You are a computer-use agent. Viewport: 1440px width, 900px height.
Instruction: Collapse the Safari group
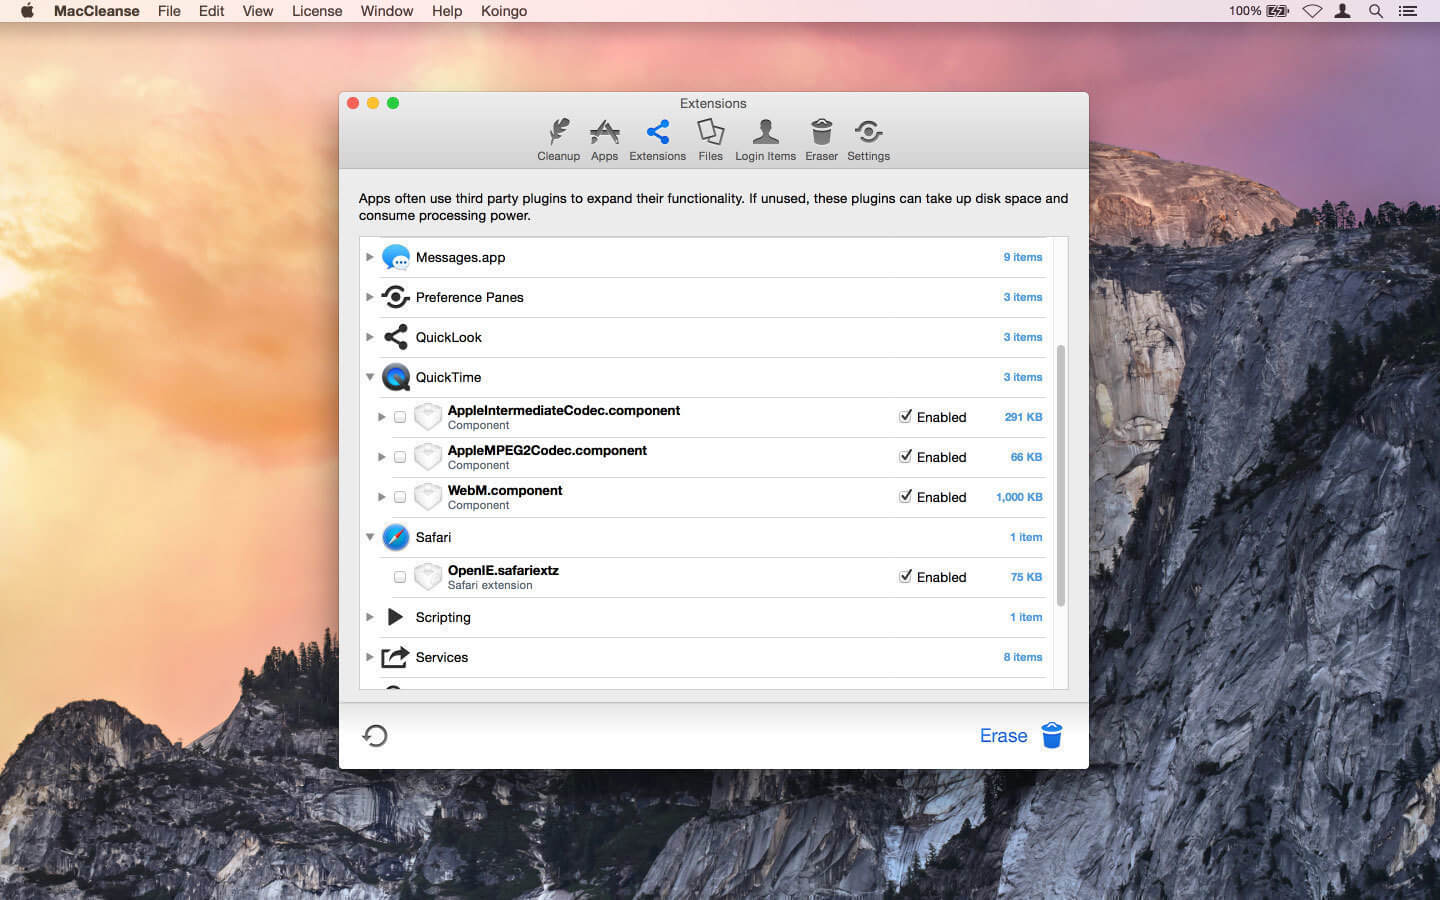370,537
